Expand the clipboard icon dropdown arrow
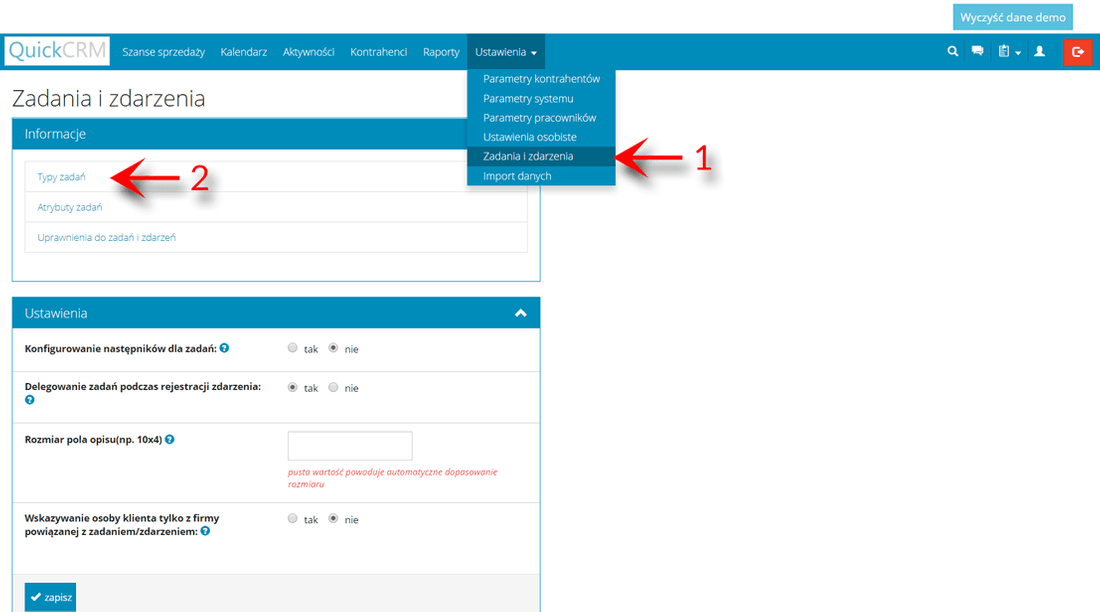 pos(1016,50)
